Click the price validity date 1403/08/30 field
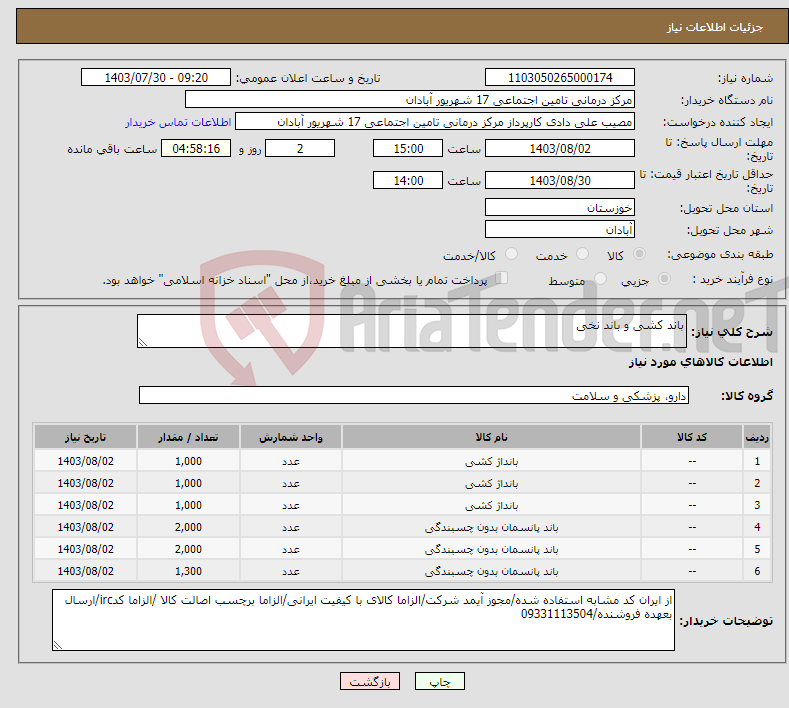This screenshot has width=789, height=708. coord(560,180)
